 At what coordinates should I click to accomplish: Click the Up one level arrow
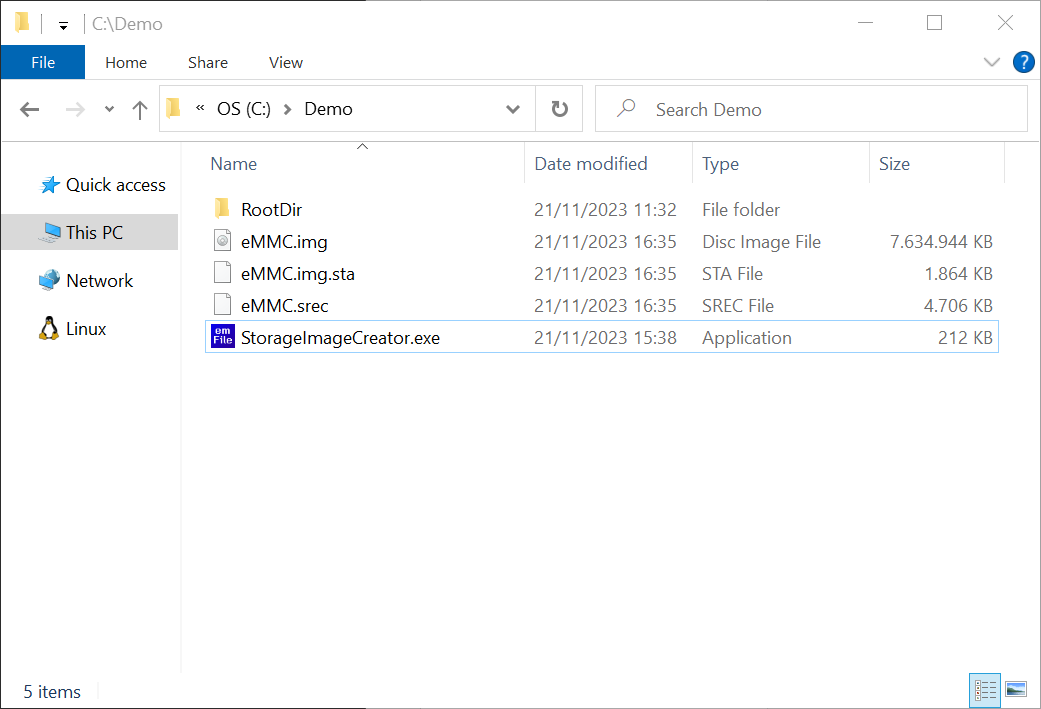coord(140,110)
